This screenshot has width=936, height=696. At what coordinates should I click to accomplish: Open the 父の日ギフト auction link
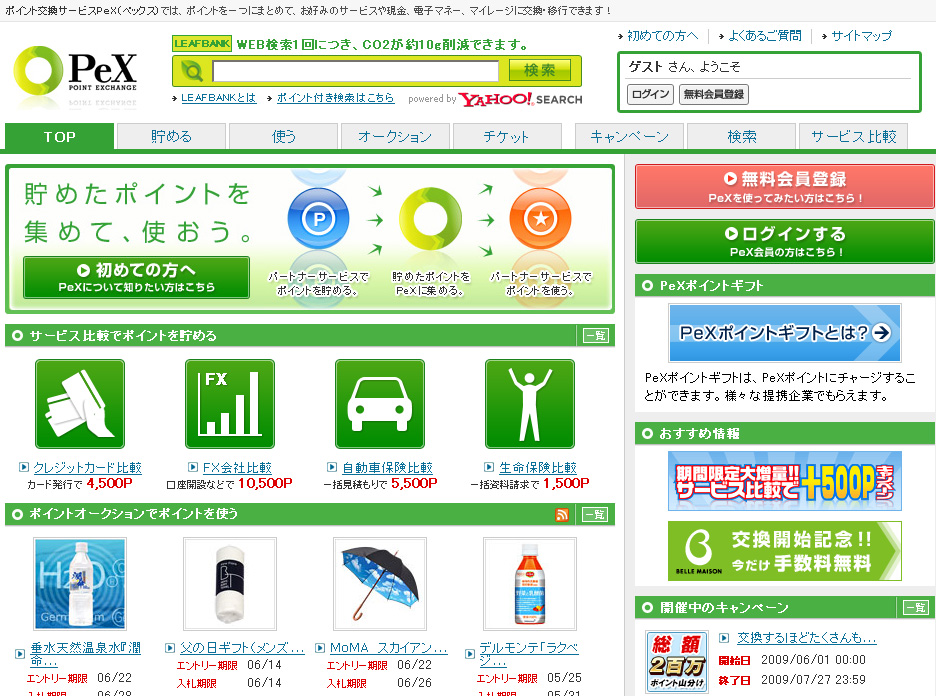point(242,648)
